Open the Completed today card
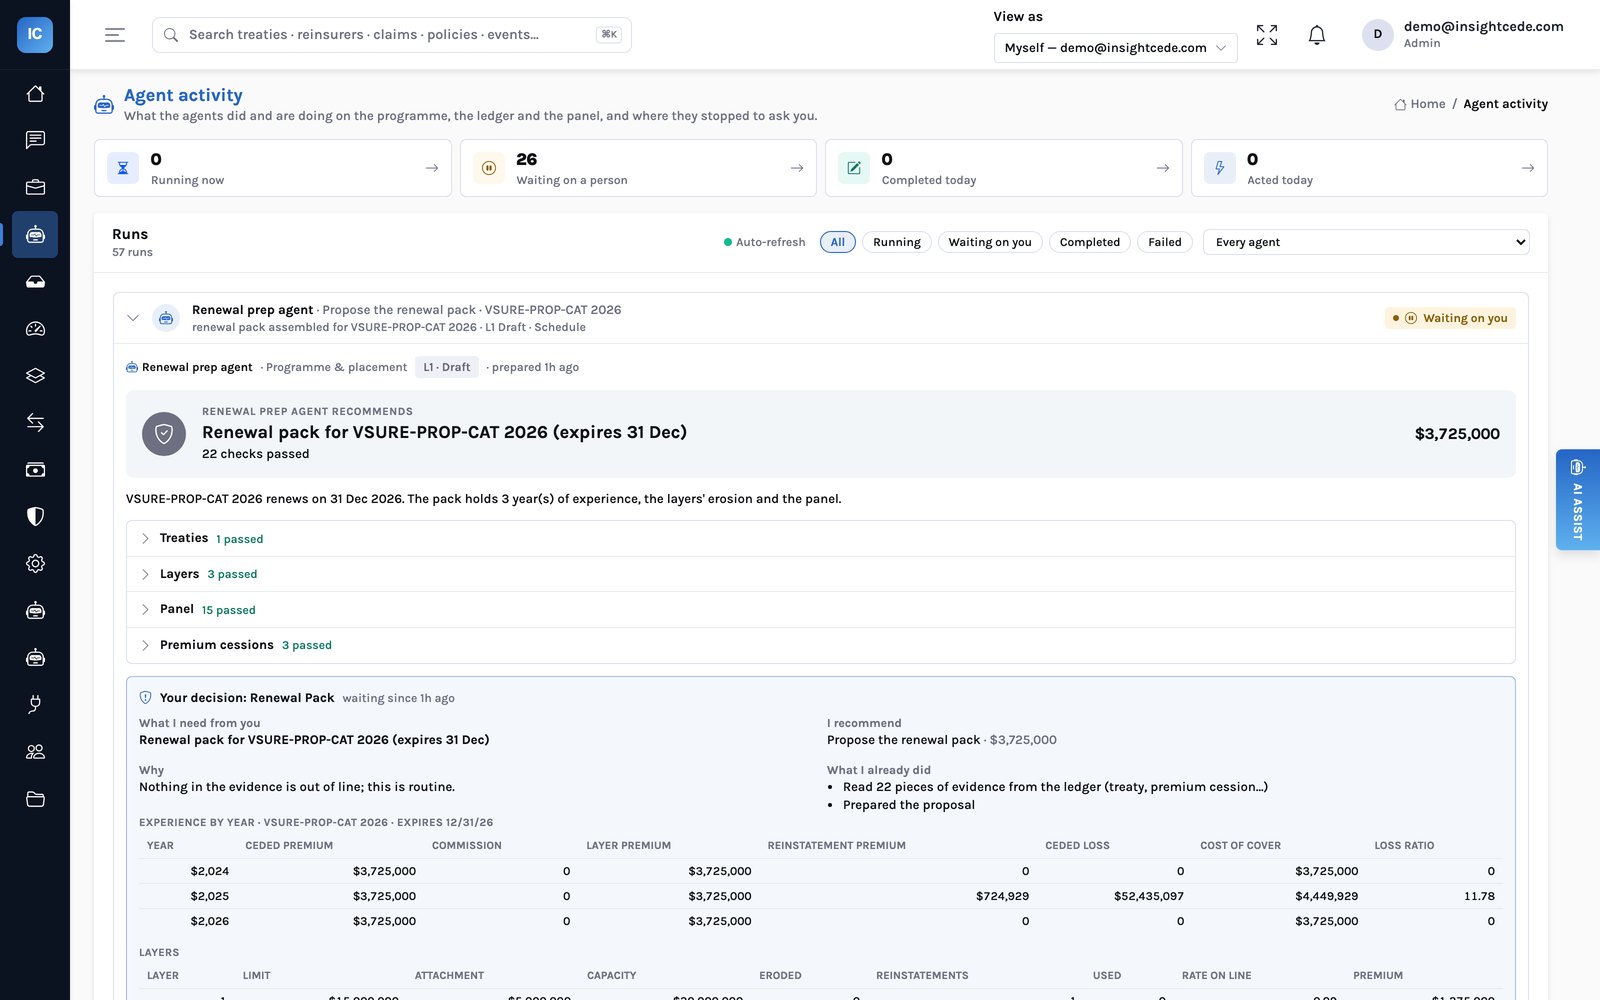This screenshot has height=1000, width=1600. pos(1003,168)
